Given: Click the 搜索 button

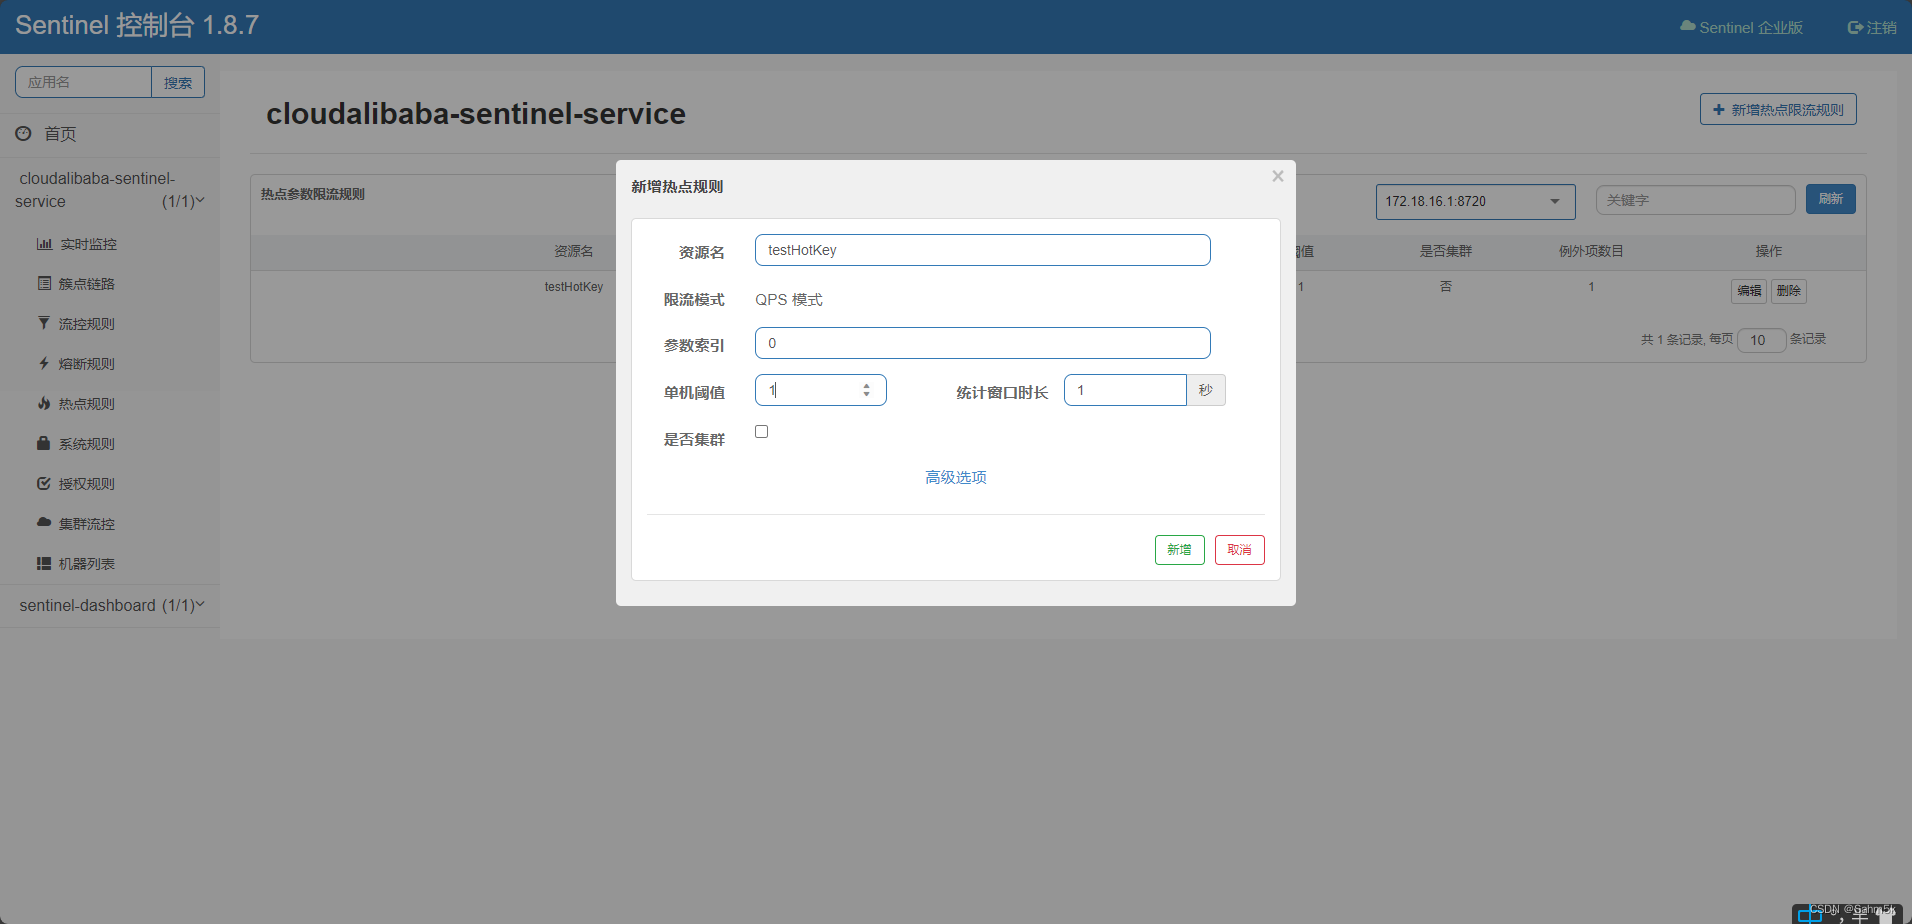Looking at the screenshot, I should [178, 82].
